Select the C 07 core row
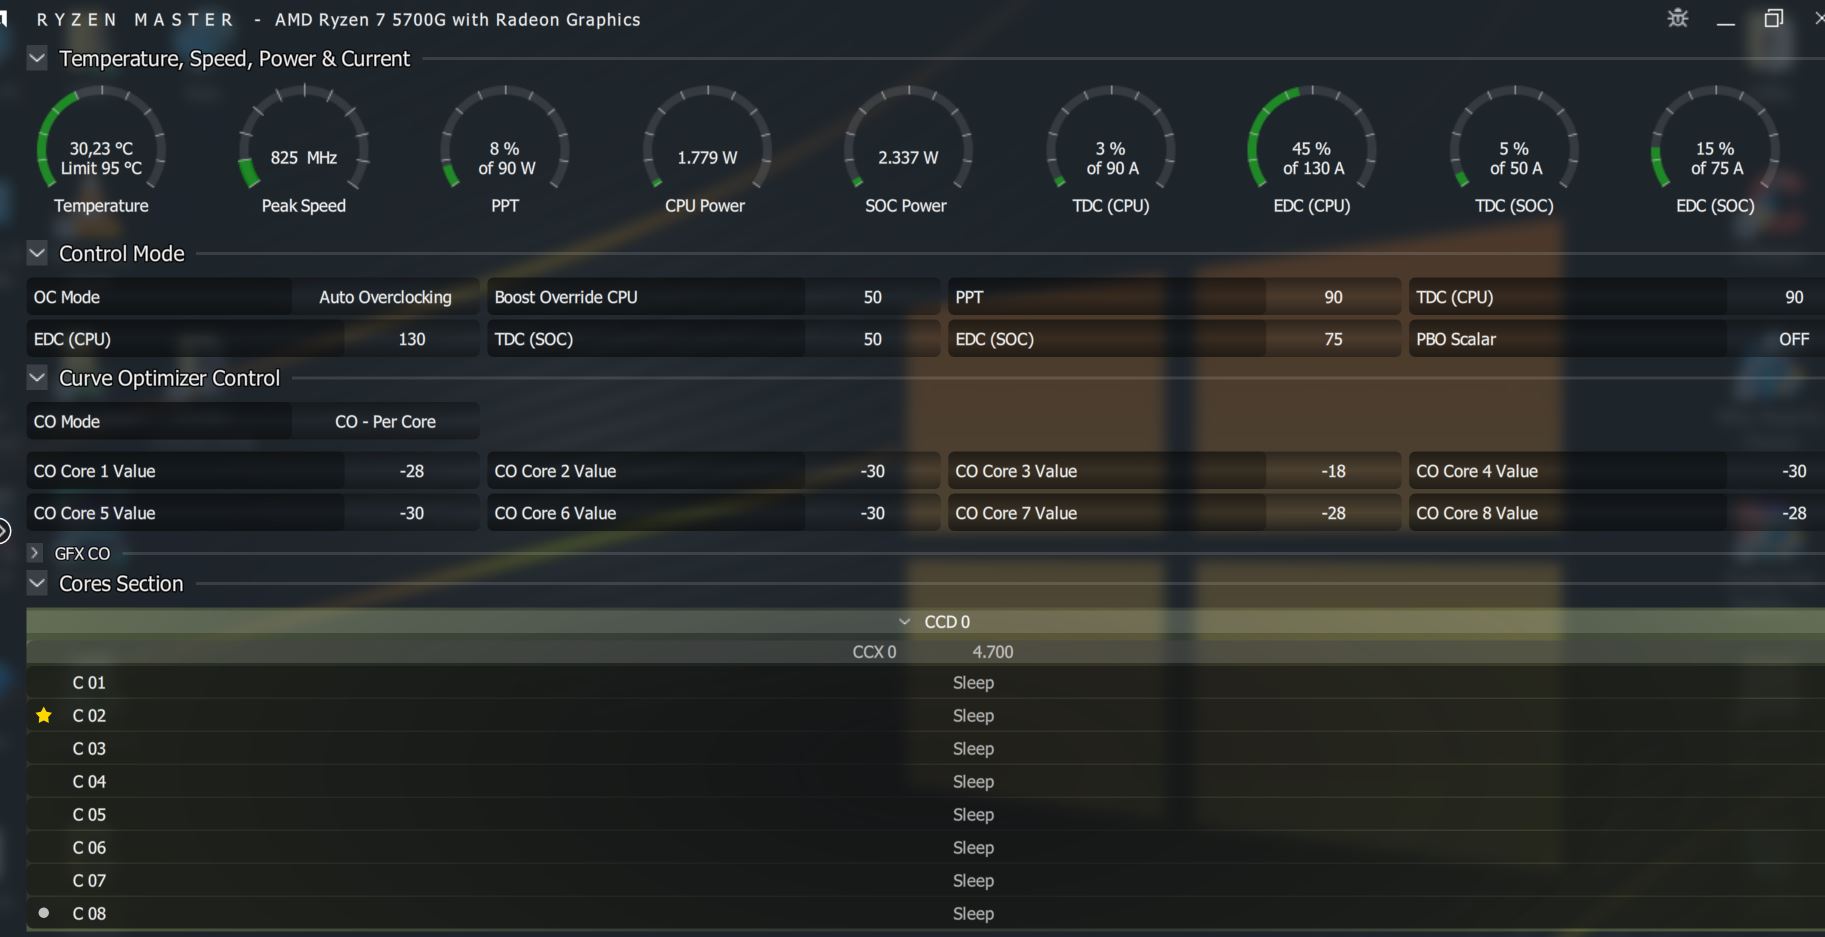 925,880
